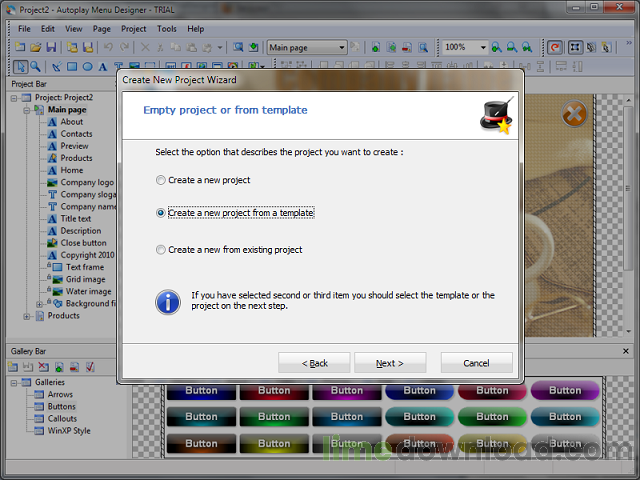Click the open folder toolbar icon
This screenshot has width=640, height=480.
click(x=35, y=47)
